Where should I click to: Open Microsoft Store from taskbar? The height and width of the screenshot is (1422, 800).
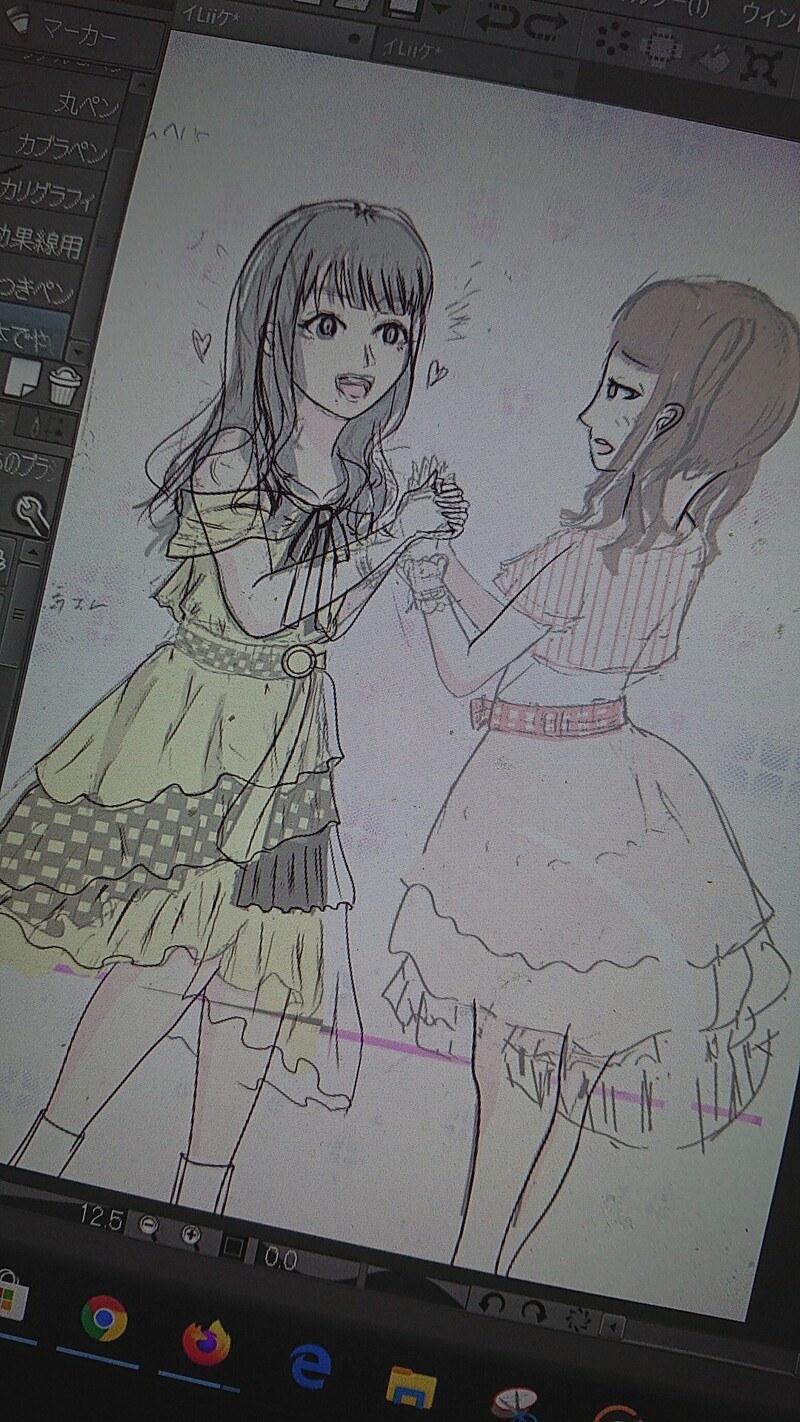[12, 1297]
